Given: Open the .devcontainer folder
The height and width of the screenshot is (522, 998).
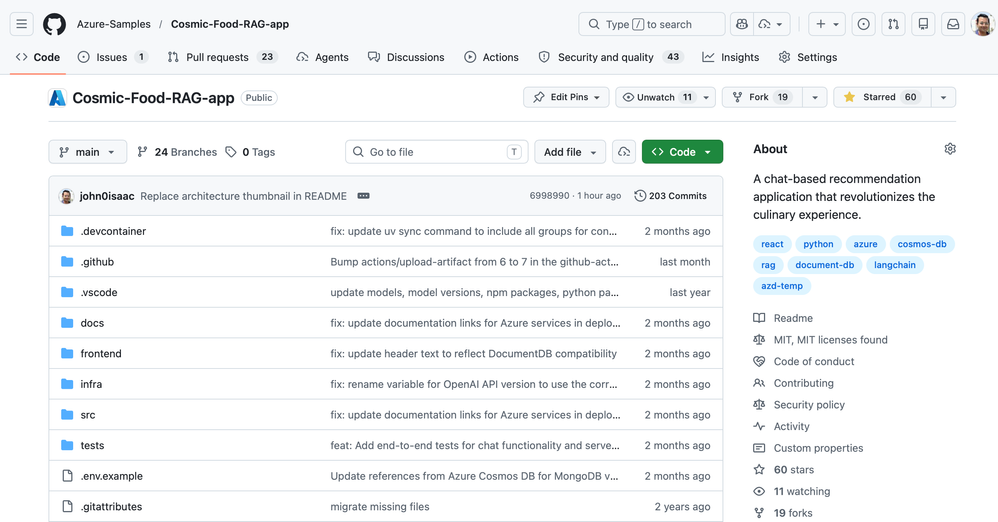Looking at the screenshot, I should point(113,231).
